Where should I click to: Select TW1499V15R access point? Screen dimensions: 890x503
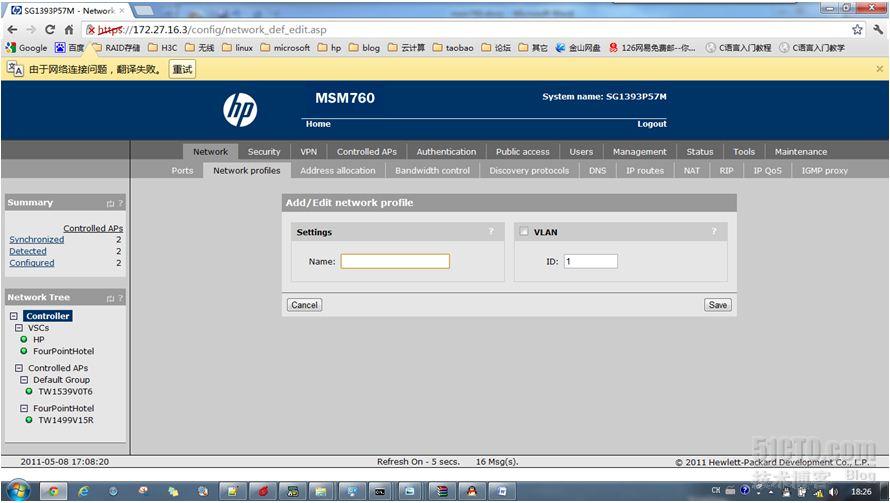pyautogui.click(x=65, y=420)
